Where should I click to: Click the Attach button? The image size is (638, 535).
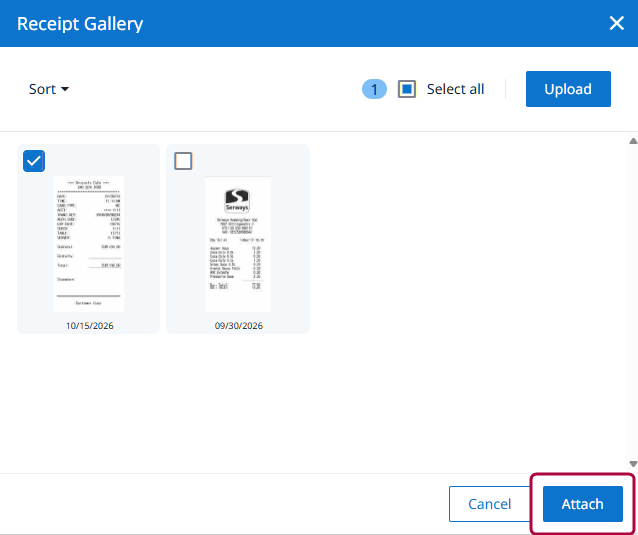tap(583, 504)
